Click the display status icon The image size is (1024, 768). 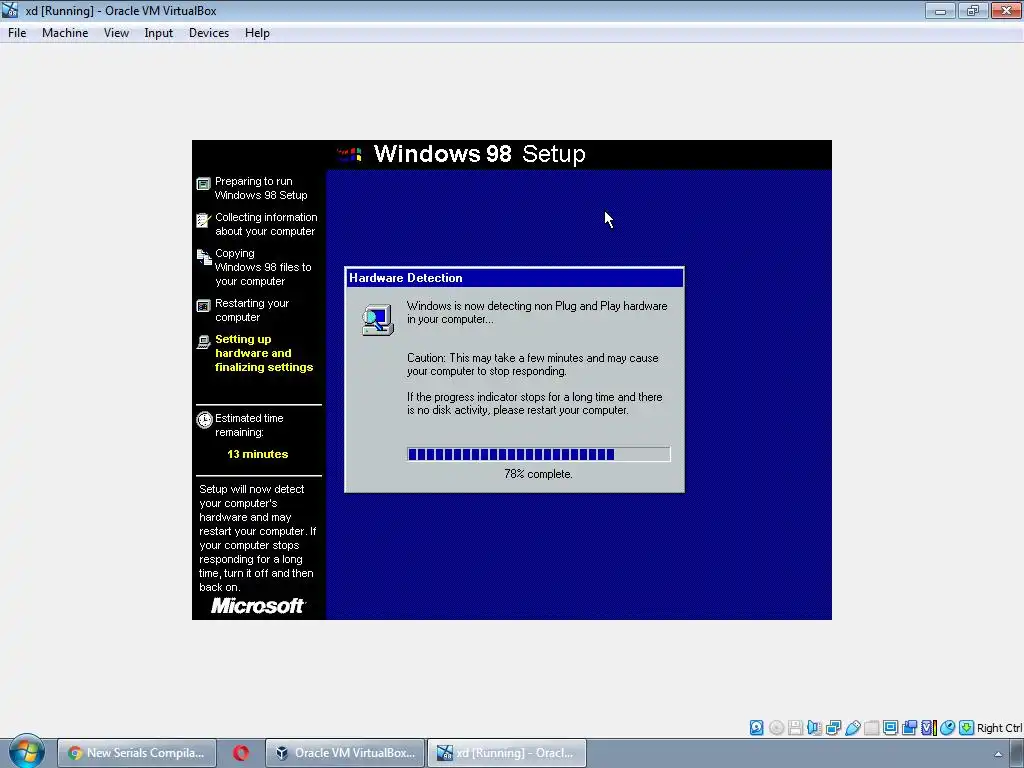(890, 728)
